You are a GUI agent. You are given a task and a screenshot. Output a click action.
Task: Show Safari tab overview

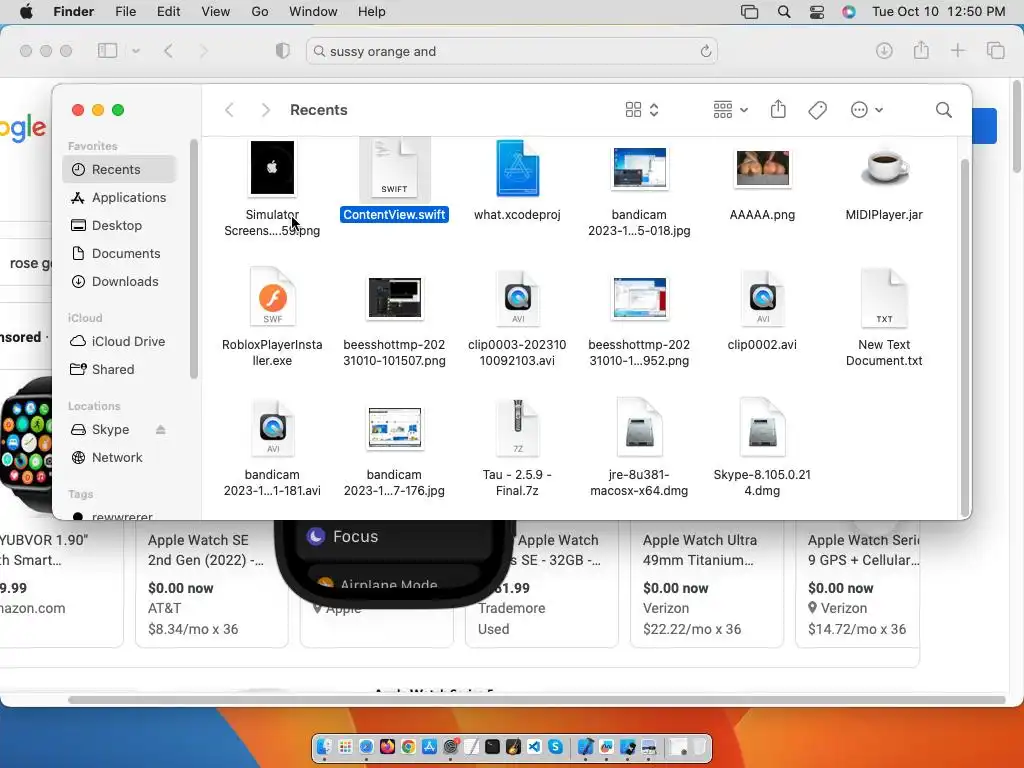(995, 51)
